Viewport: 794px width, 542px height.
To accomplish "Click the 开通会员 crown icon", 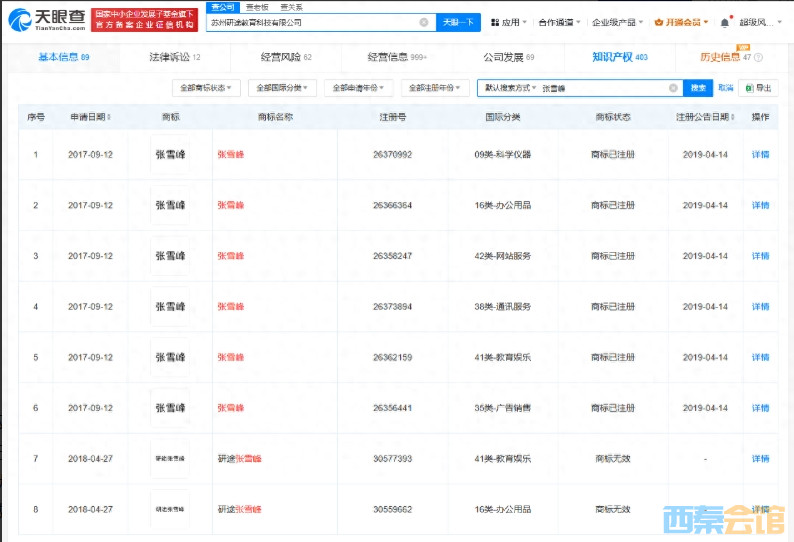I will [x=658, y=22].
